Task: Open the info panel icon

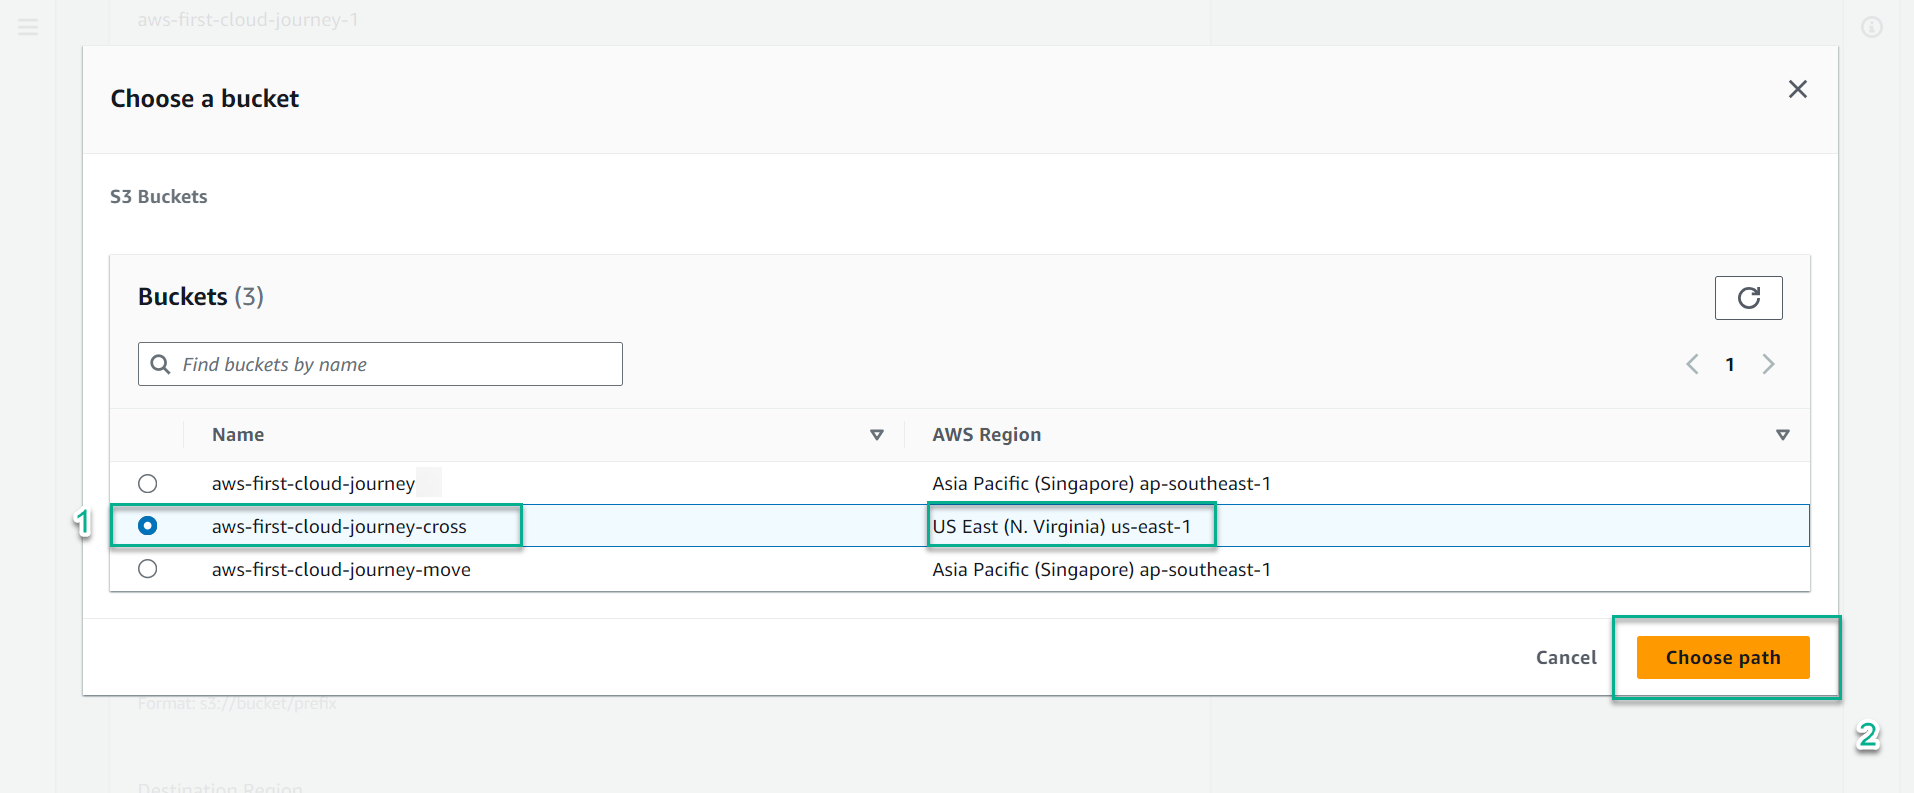Action: 1872,27
